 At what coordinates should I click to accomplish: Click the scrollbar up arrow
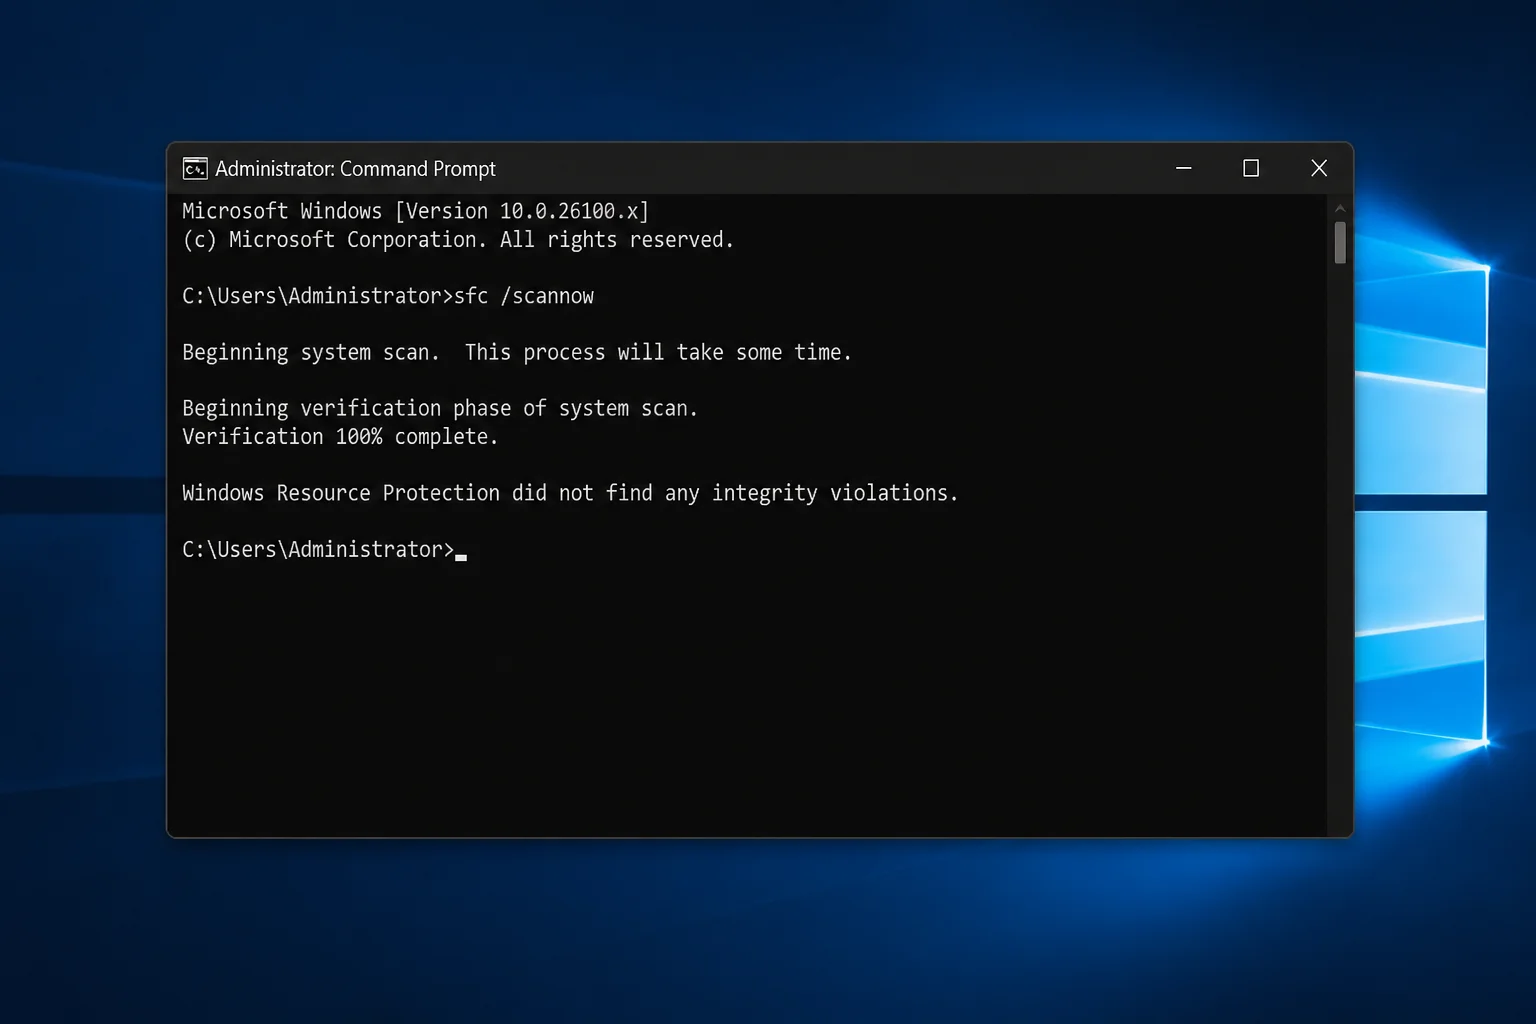pyautogui.click(x=1340, y=208)
